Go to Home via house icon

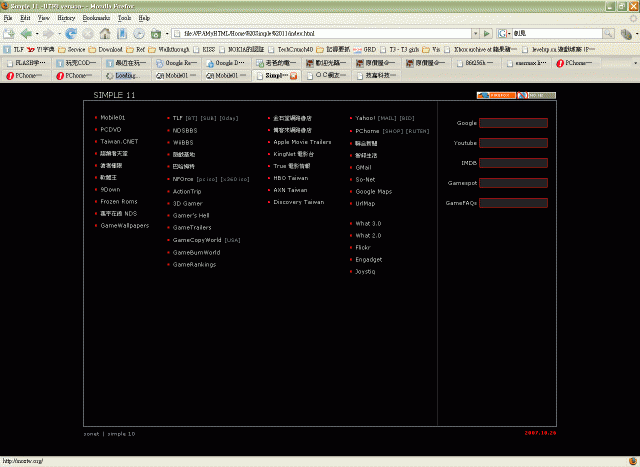point(105,33)
